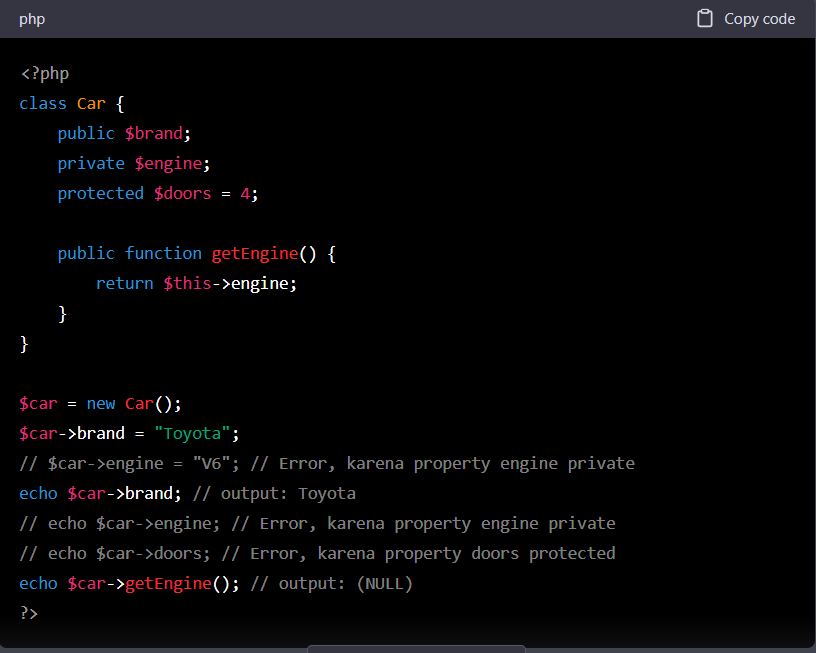The image size is (816, 653).
Task: Select the Car class name
Action: click(90, 103)
